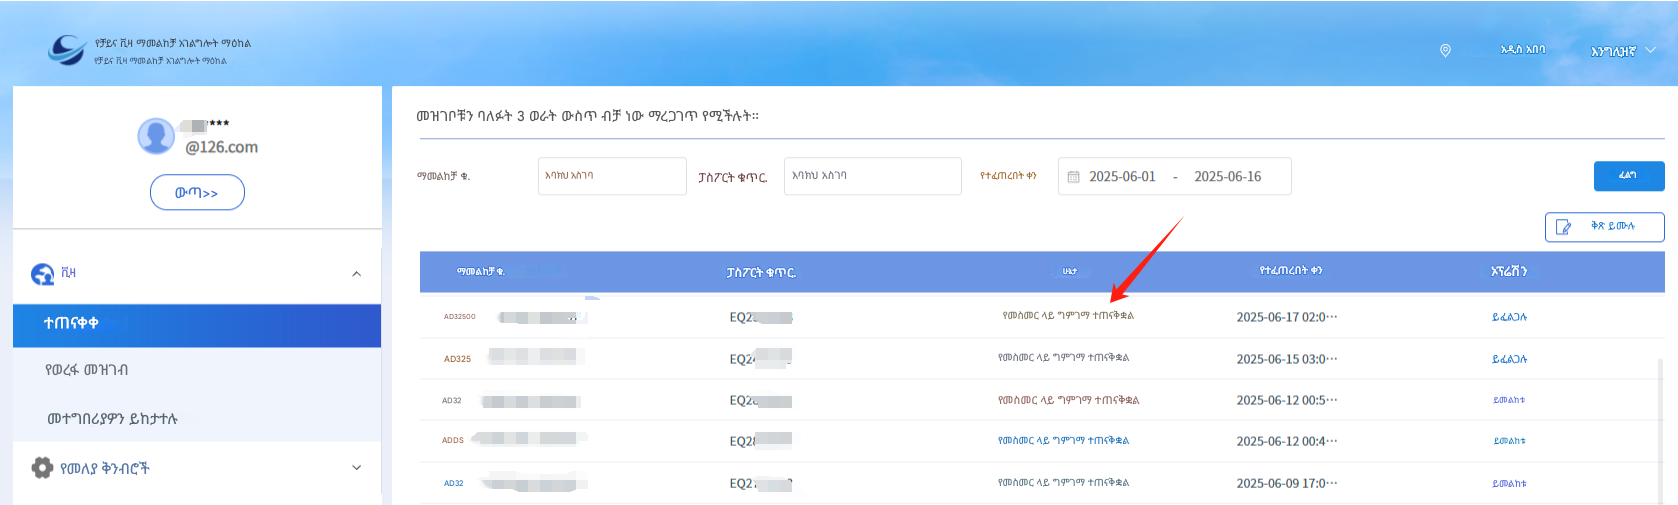Click the start date 2025-06-01
1678x505 pixels.
(1122, 177)
